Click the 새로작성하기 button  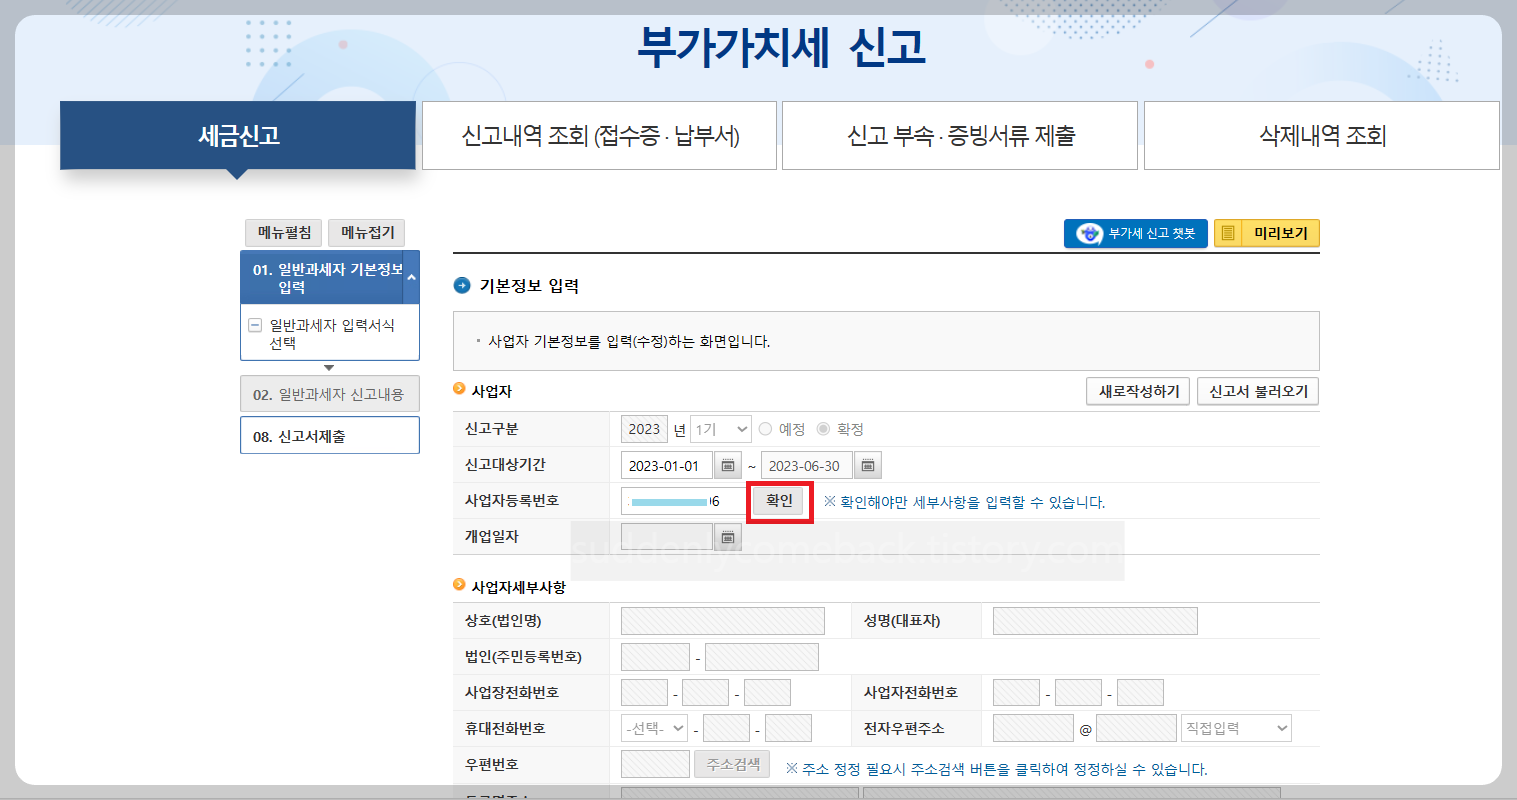pyautogui.click(x=1137, y=391)
